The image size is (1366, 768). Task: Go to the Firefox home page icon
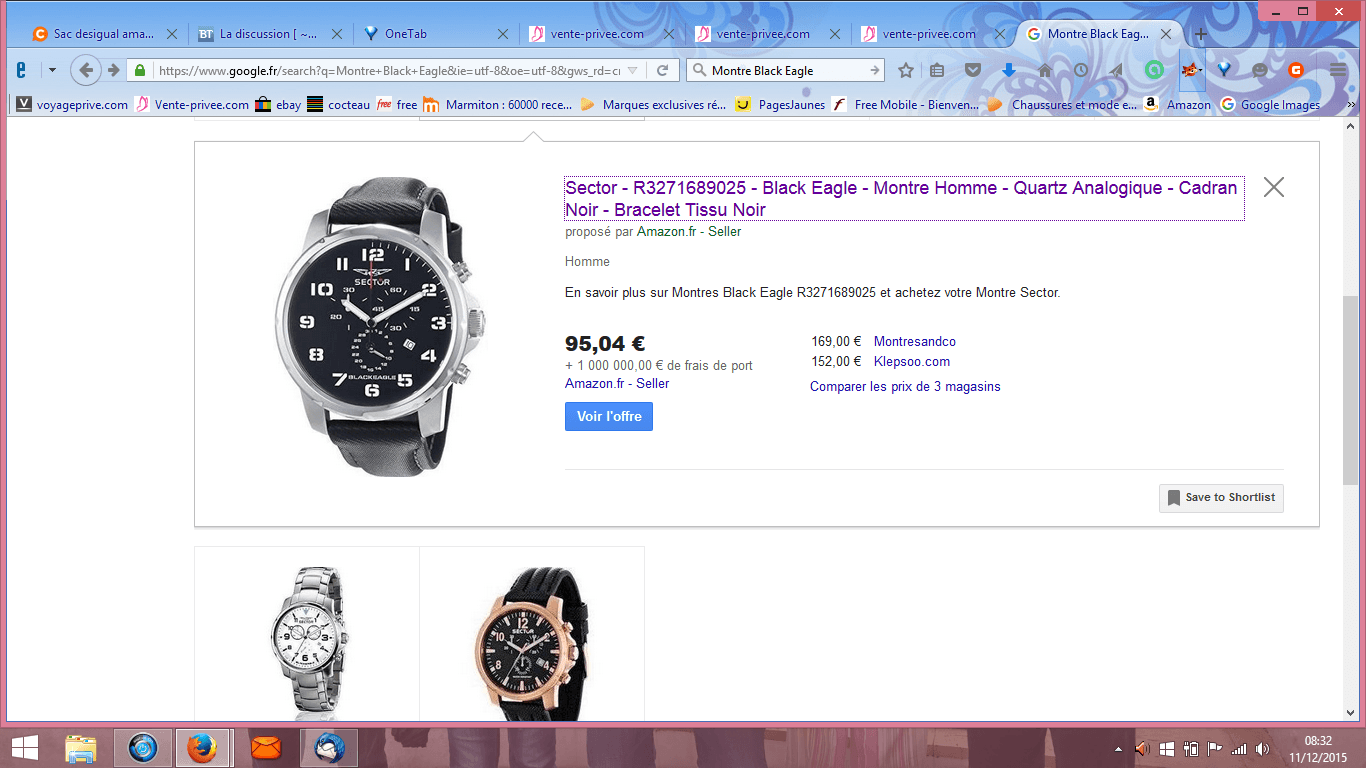[x=1045, y=70]
